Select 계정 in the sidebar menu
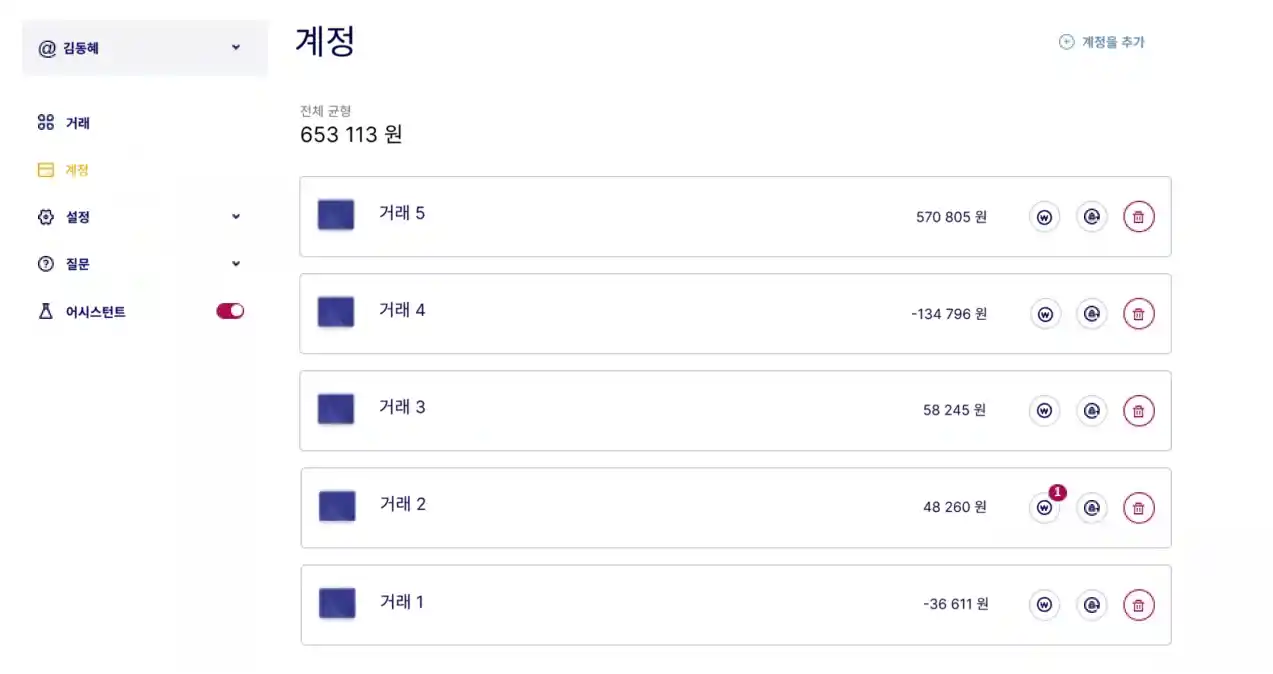This screenshot has height=674, width=1273. tap(76, 170)
